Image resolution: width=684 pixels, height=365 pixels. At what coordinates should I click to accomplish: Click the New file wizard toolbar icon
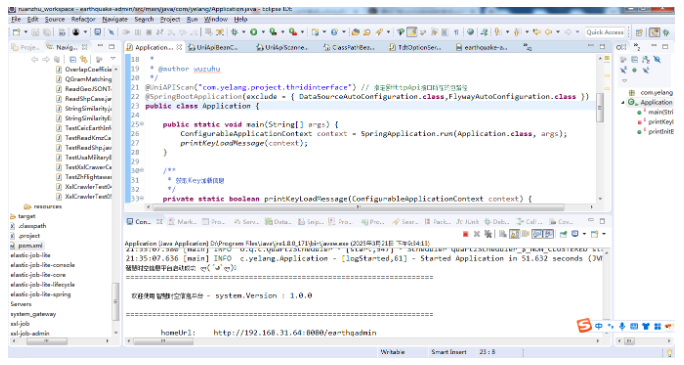tap(16, 32)
